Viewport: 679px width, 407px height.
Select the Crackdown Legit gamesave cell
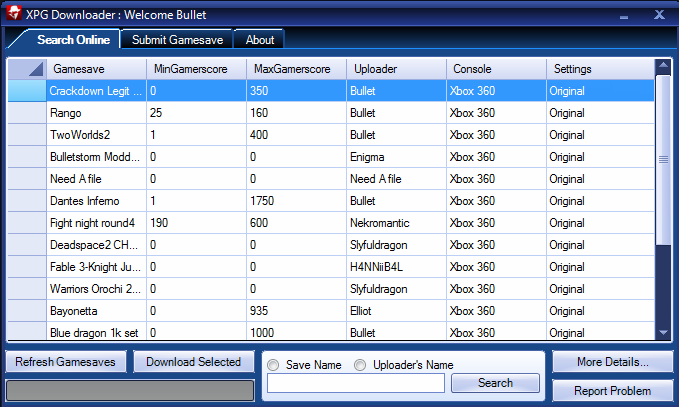[96, 91]
